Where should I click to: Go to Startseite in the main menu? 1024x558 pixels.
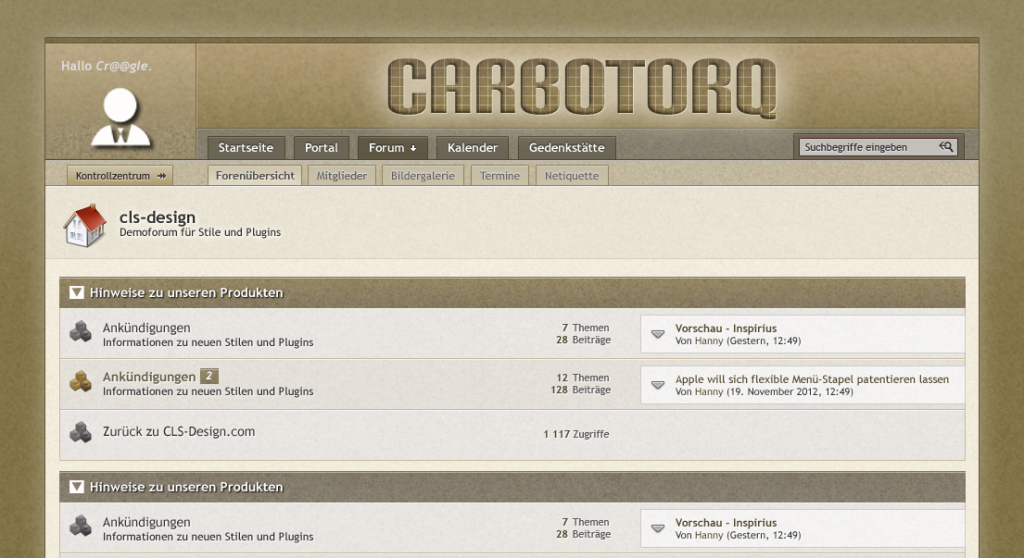(x=246, y=148)
